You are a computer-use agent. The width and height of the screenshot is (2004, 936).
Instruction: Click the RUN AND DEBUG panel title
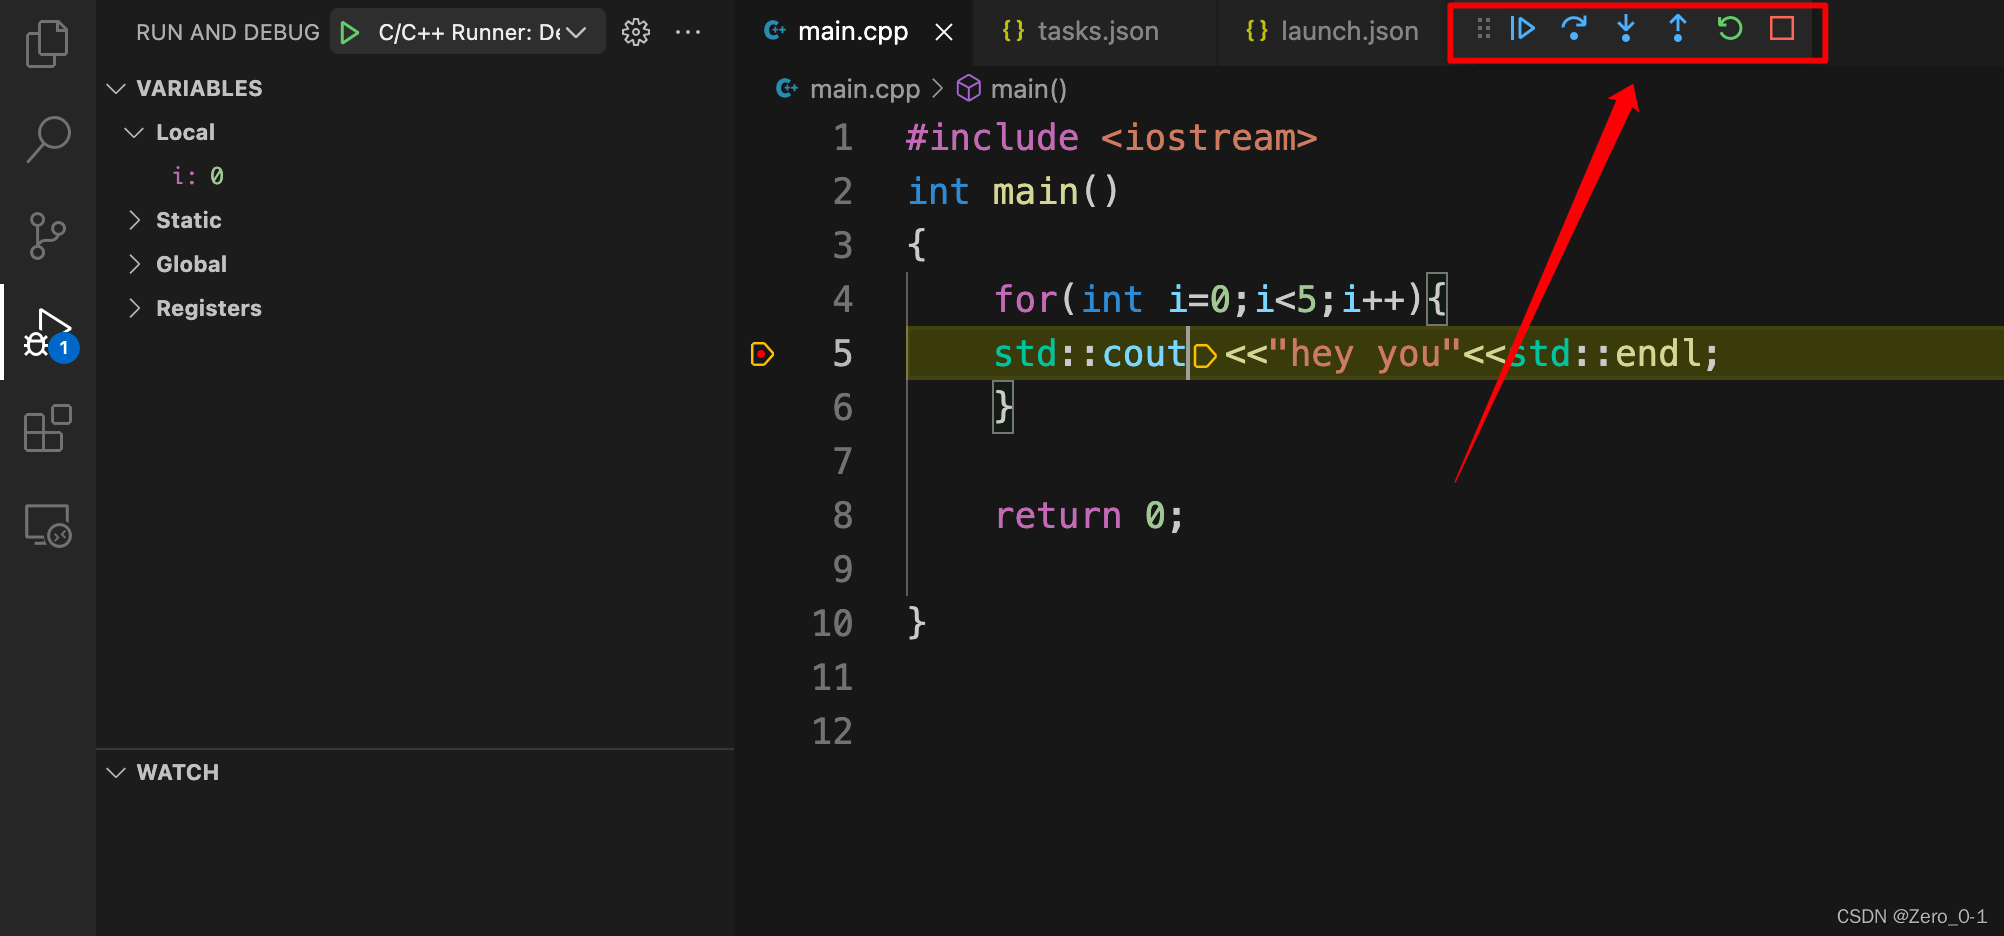tap(228, 32)
